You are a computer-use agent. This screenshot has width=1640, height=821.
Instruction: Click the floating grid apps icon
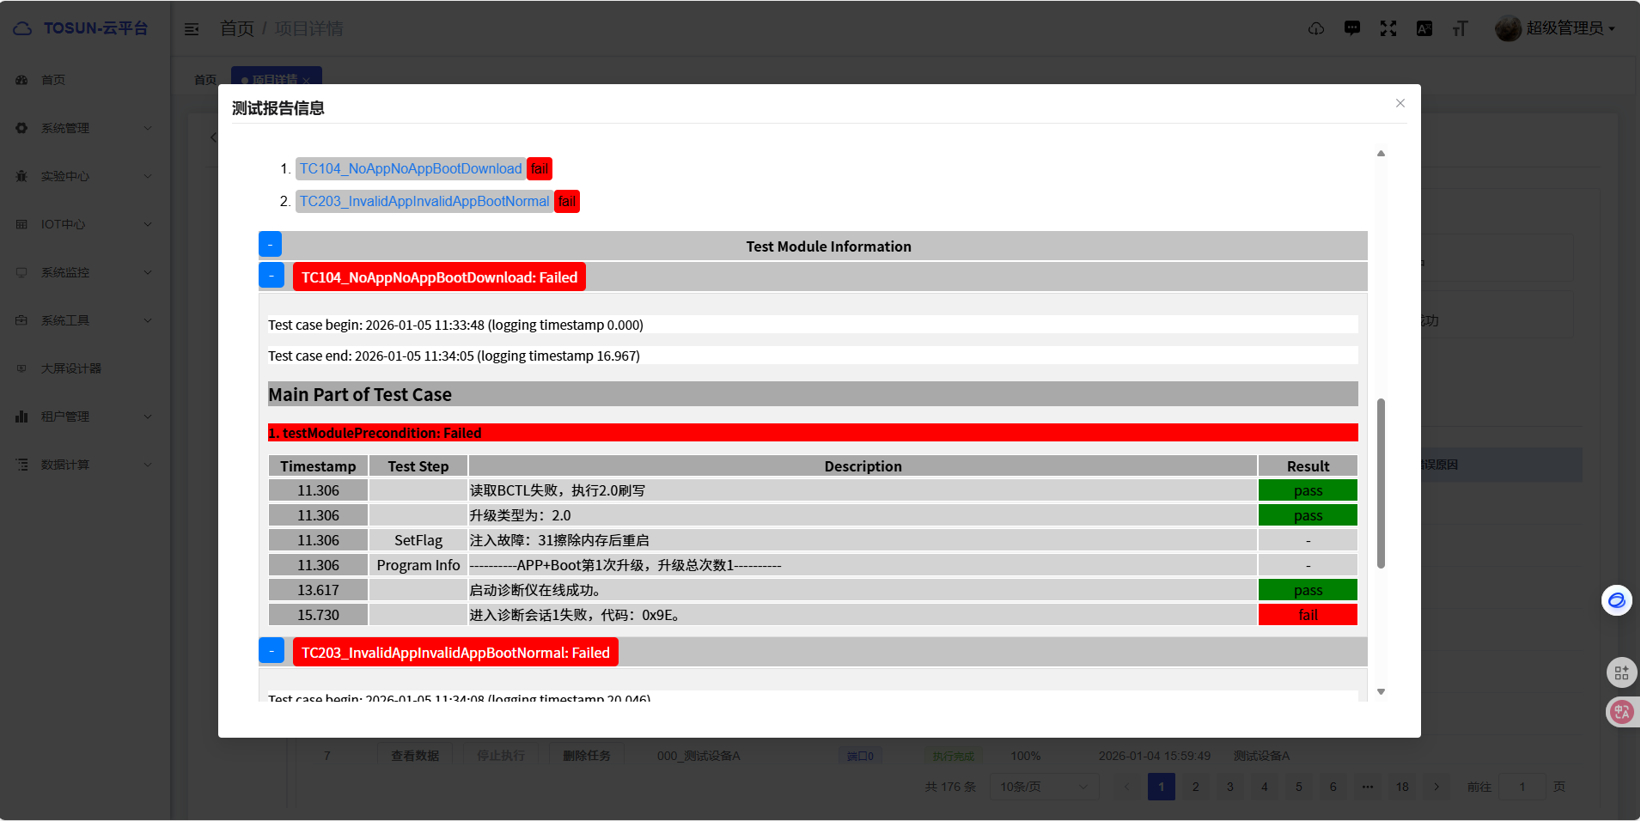click(x=1621, y=673)
